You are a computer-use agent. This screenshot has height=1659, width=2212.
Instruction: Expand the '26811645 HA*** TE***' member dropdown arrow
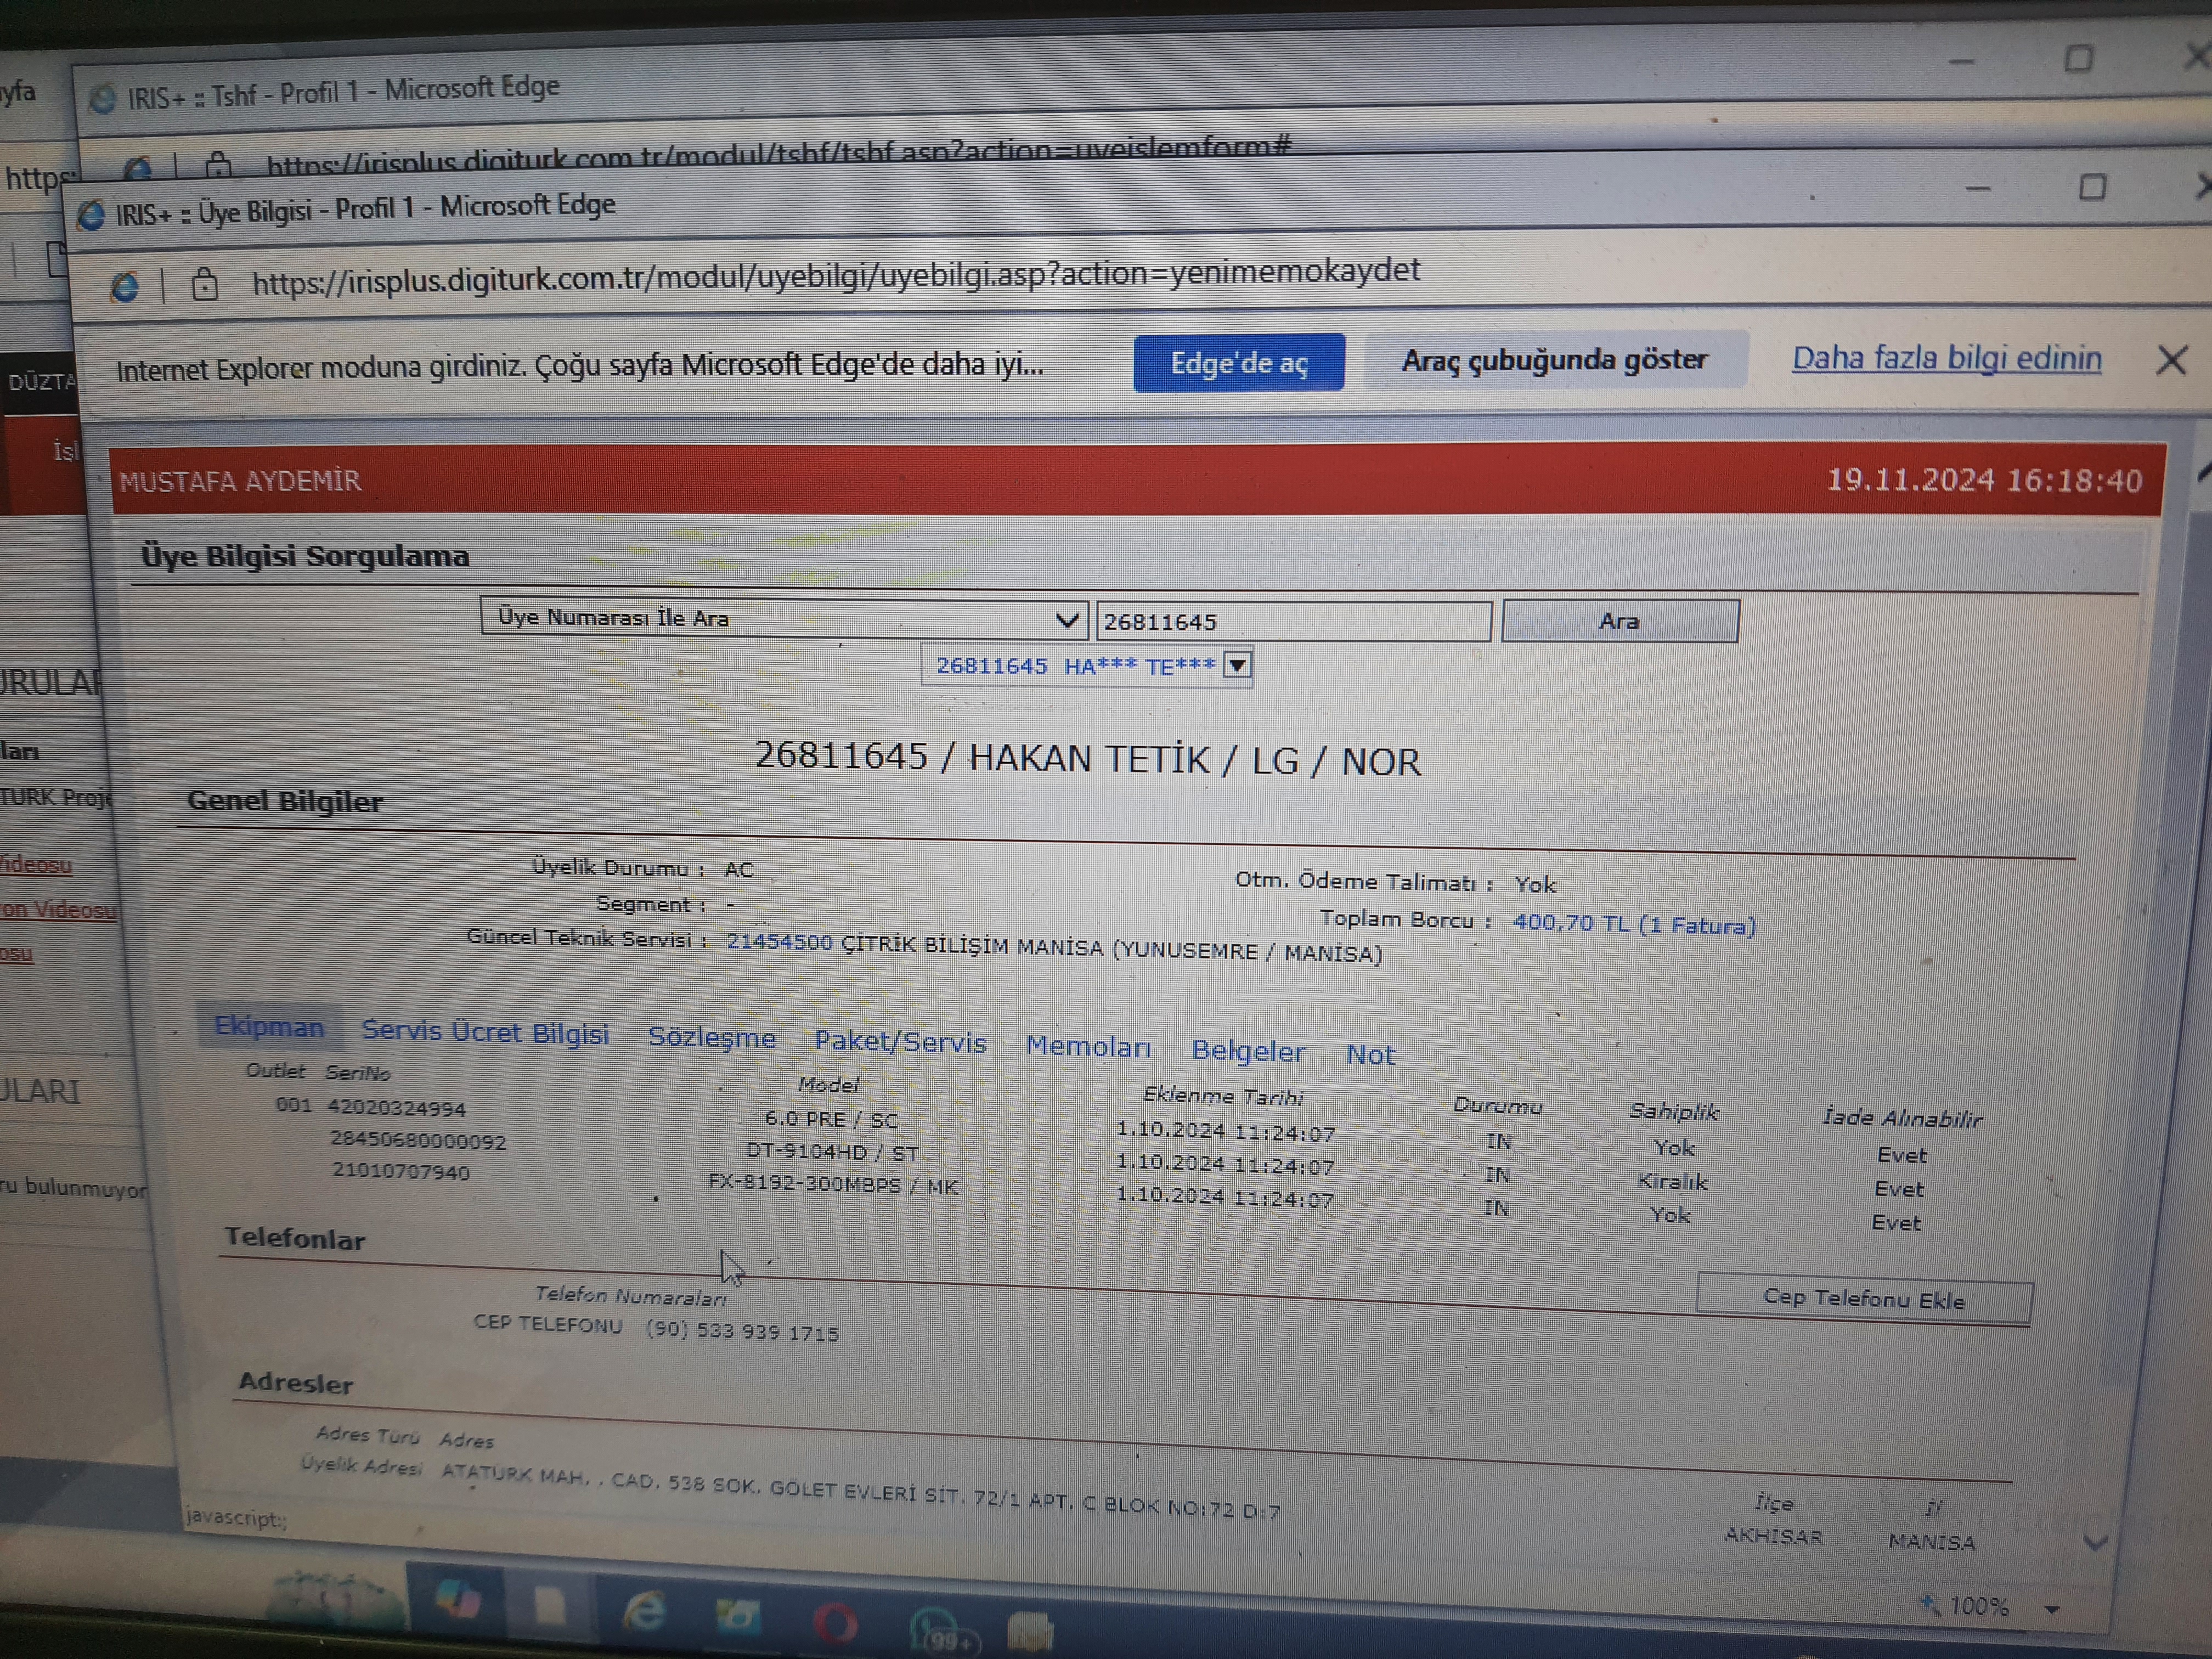(1237, 665)
